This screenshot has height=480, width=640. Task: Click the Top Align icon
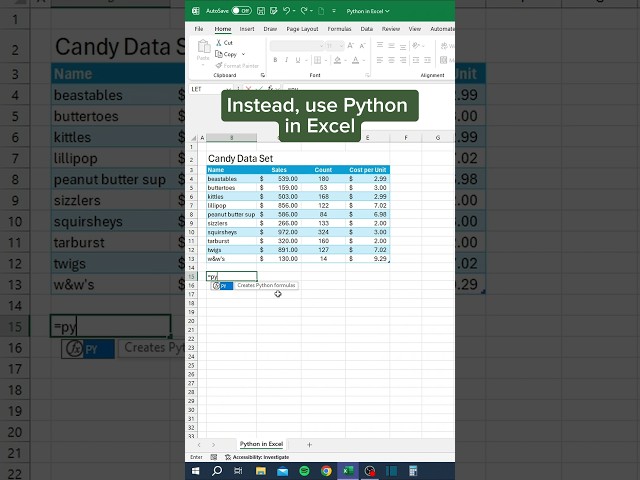[x=380, y=46]
